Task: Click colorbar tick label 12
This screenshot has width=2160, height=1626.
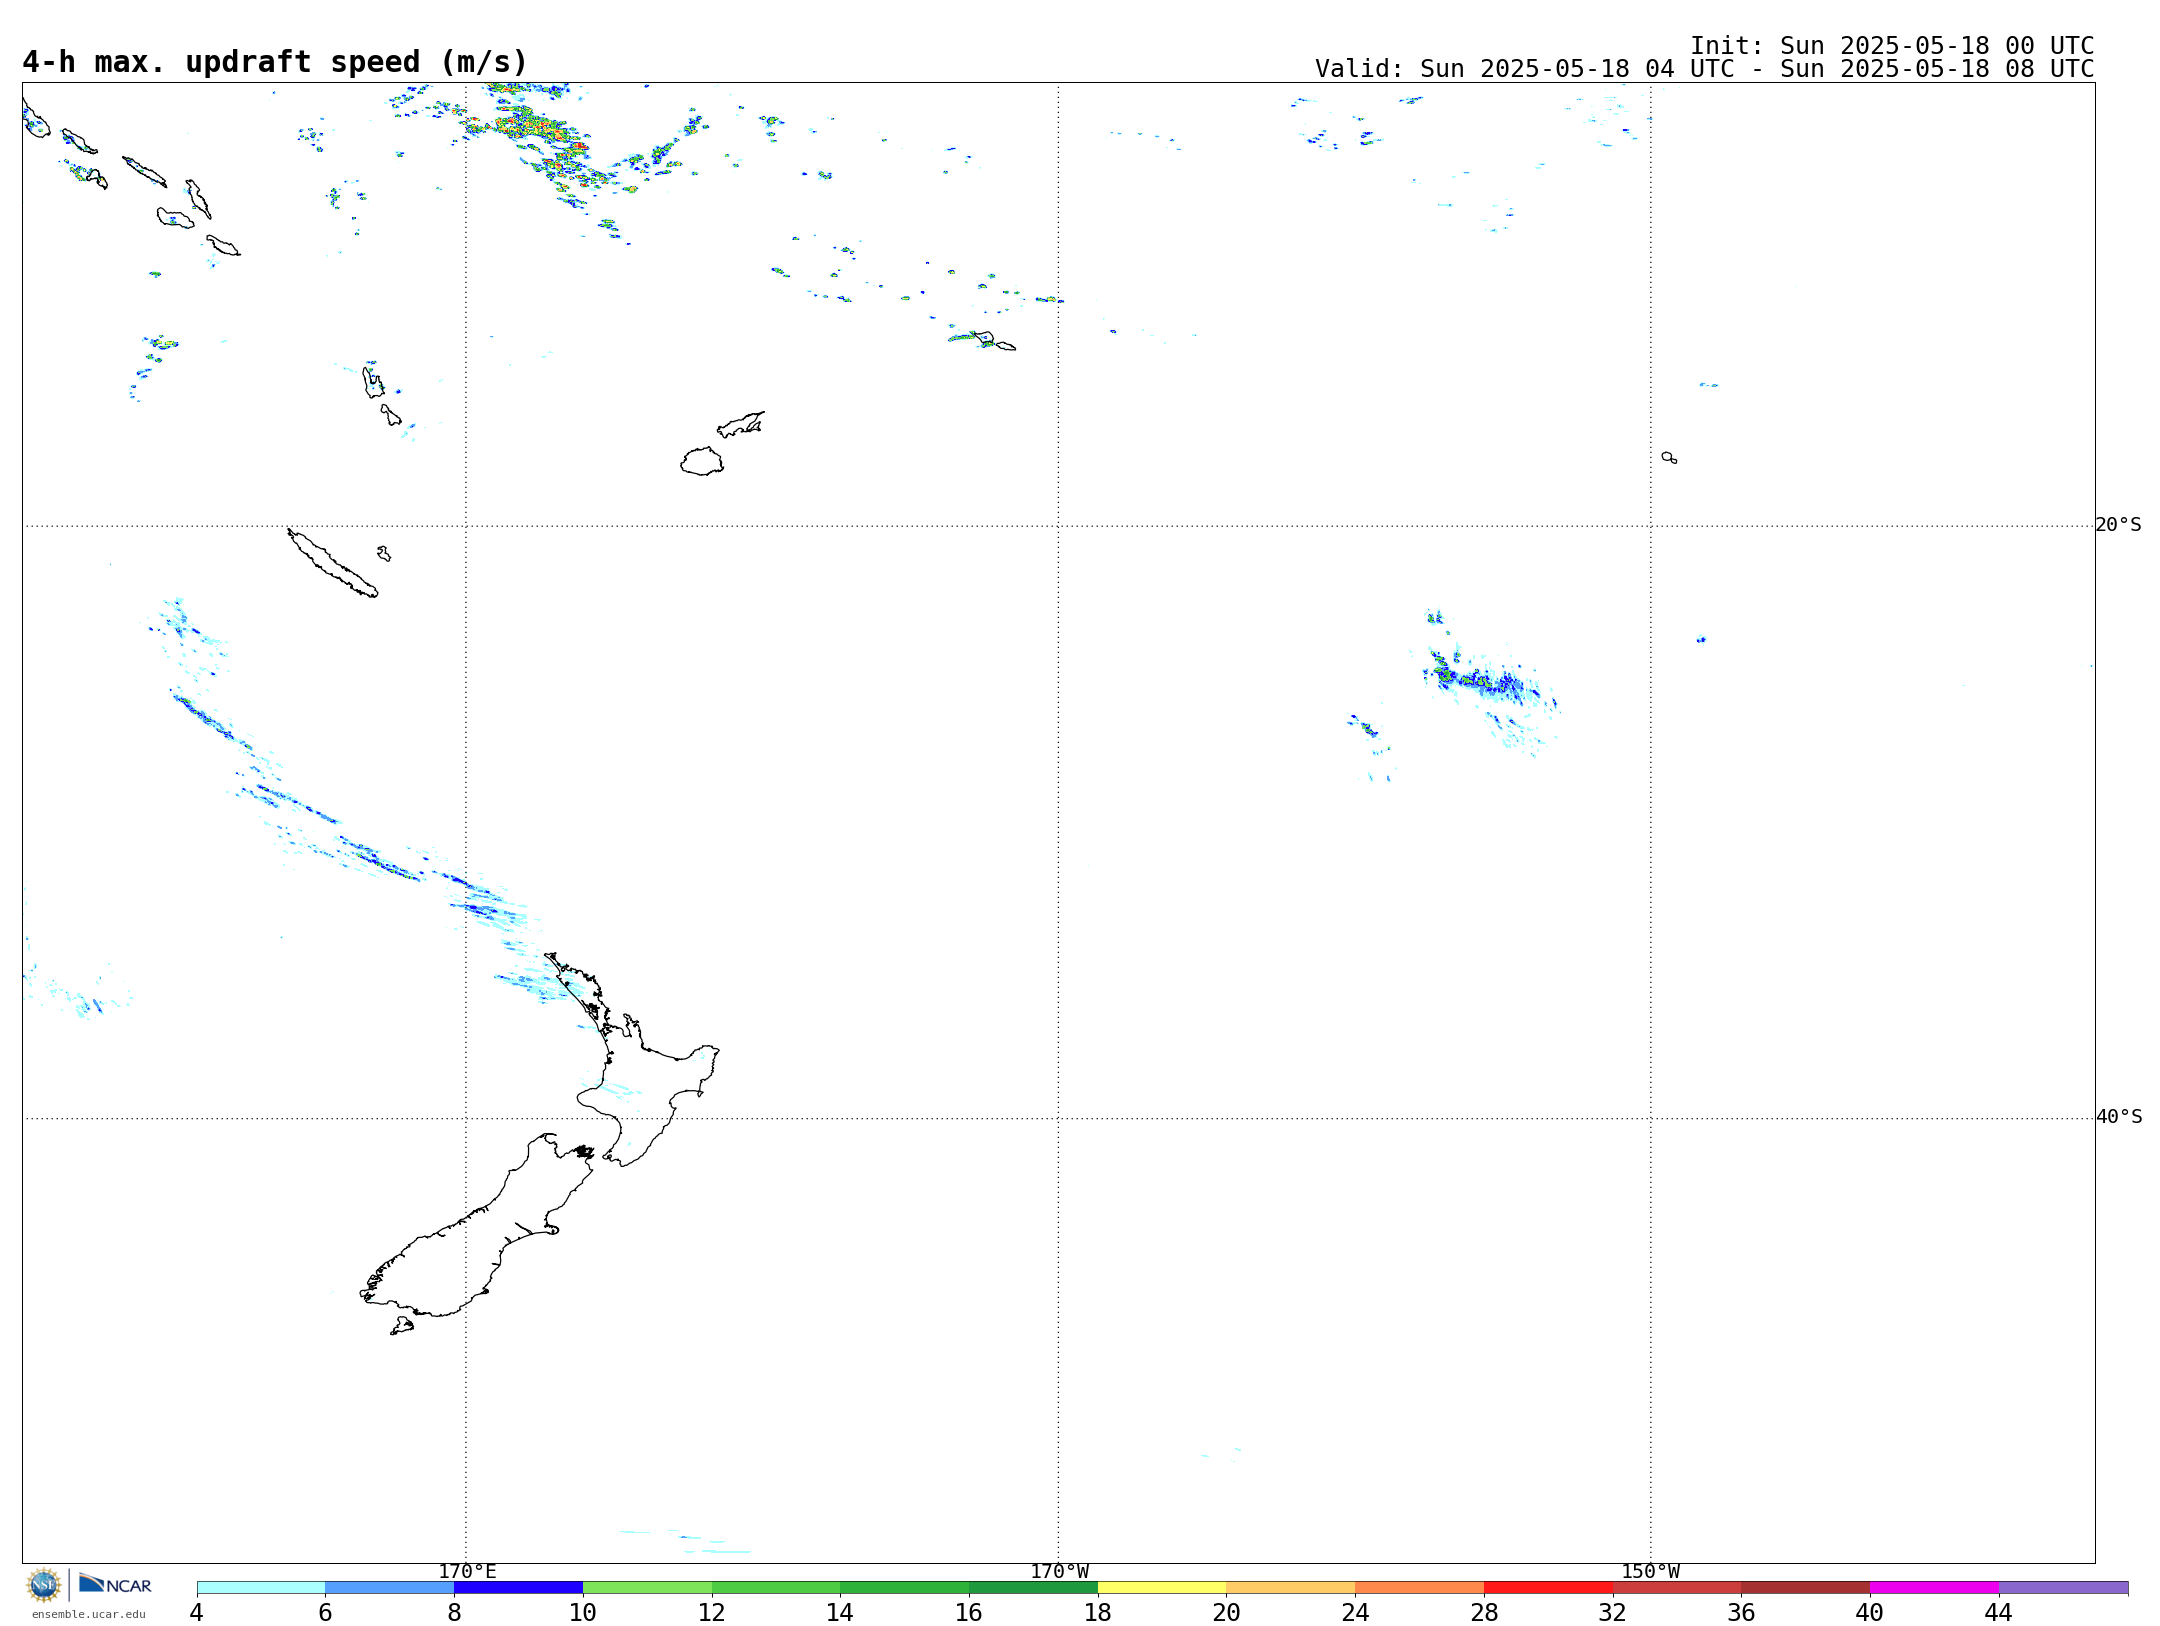Action: click(x=712, y=1612)
